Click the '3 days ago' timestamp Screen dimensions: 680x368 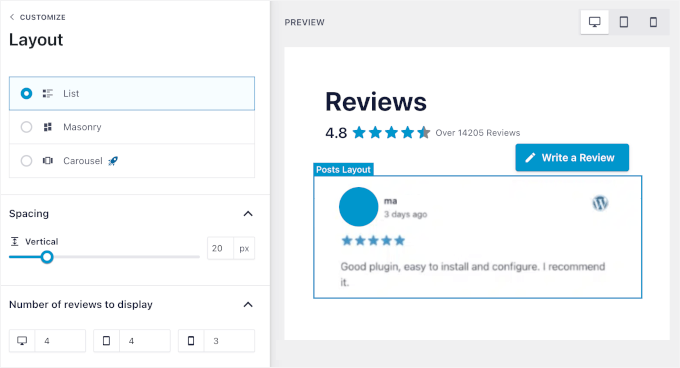coord(405,214)
